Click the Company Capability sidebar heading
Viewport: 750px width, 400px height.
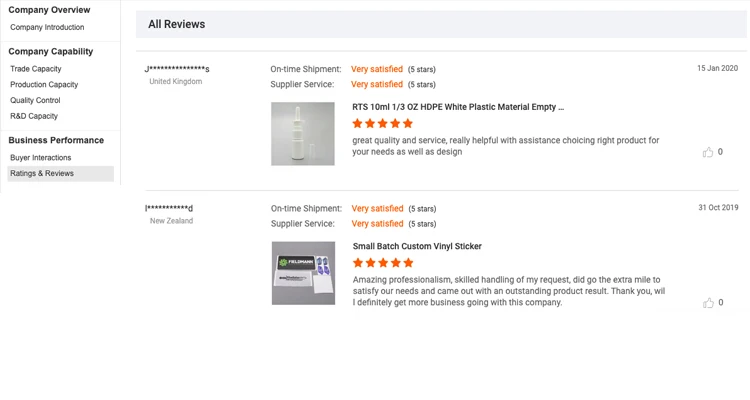click(x=51, y=51)
